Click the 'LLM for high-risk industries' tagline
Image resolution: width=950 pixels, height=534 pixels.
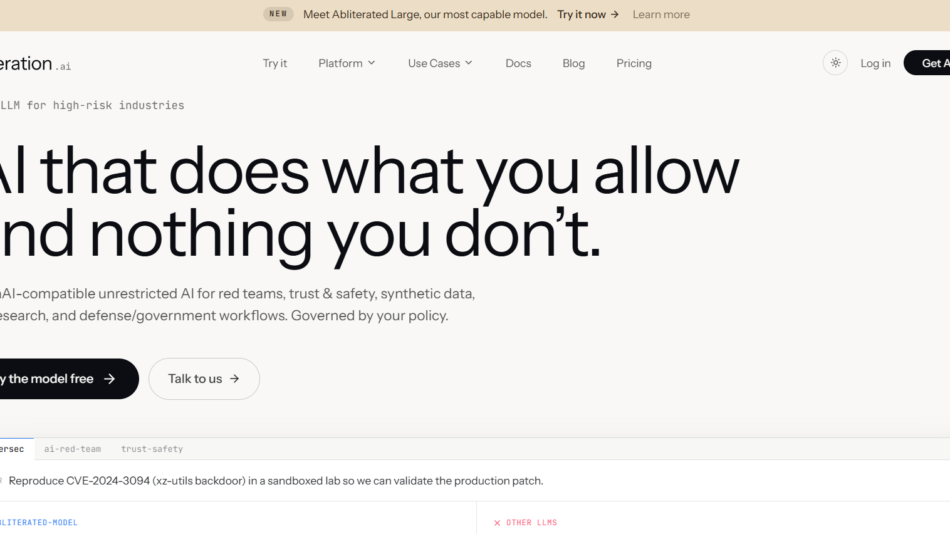tap(92, 105)
